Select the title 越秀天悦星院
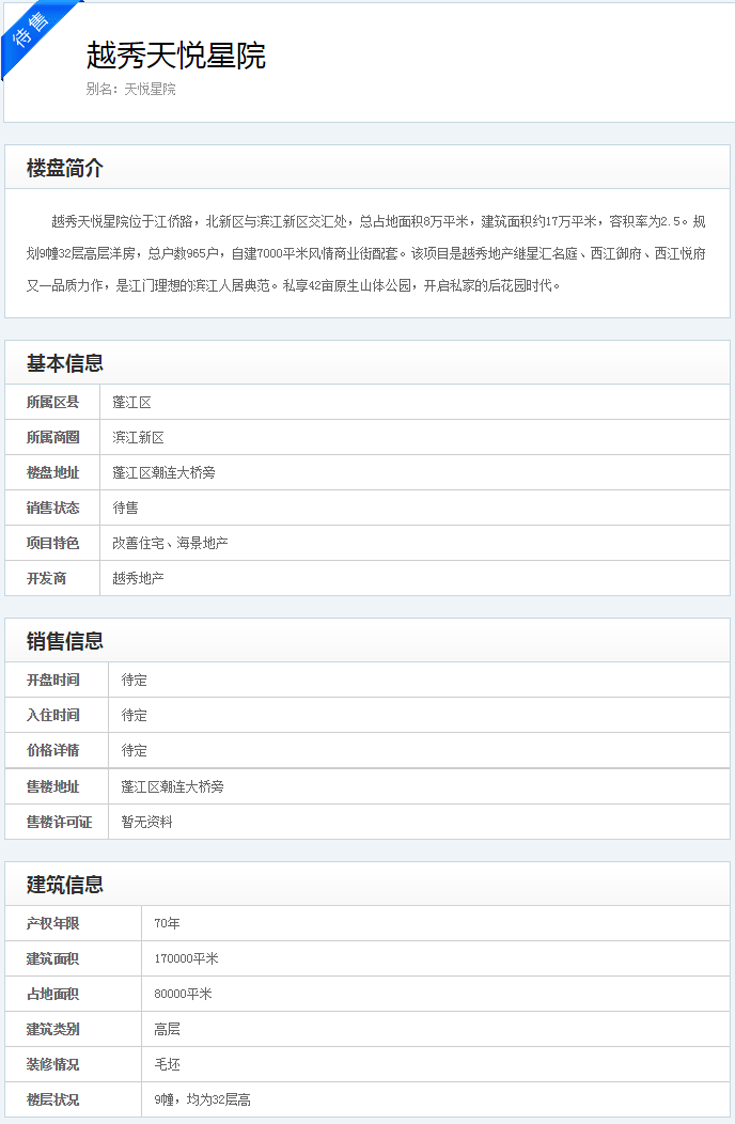 point(176,55)
